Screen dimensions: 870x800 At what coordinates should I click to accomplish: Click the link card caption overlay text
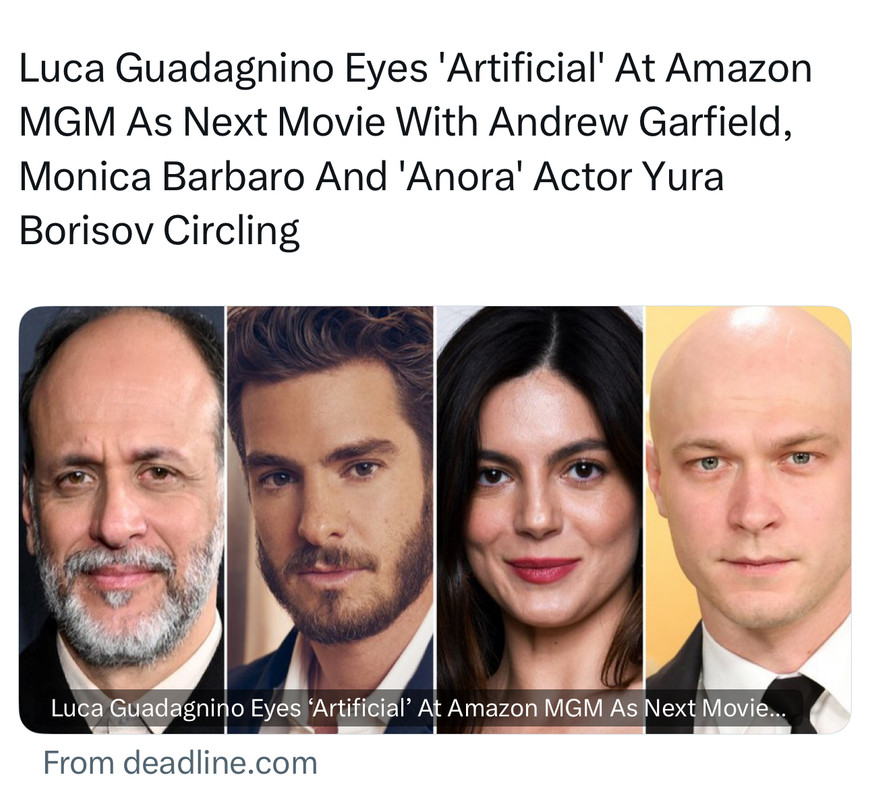[x=418, y=708]
